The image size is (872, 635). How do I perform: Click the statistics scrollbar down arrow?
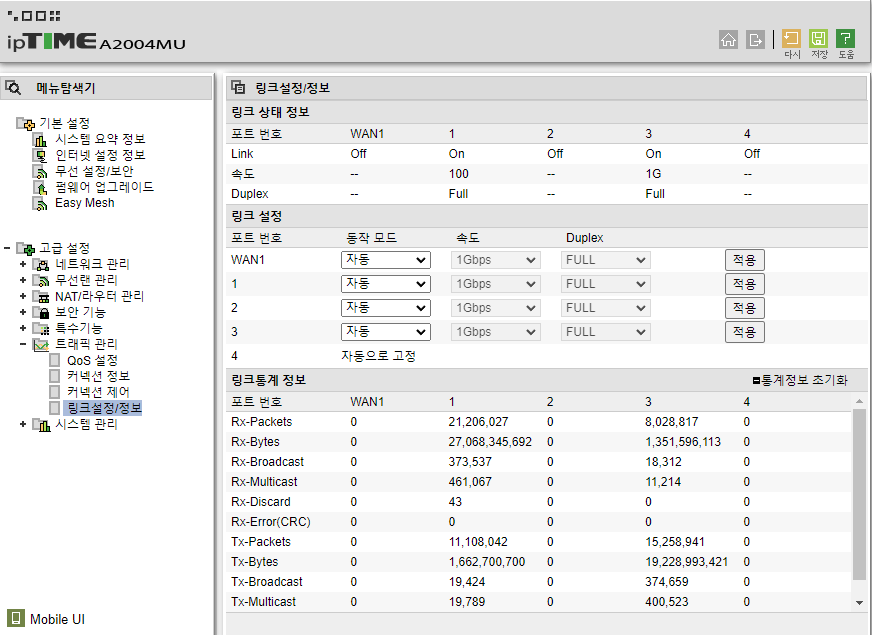coord(859,602)
